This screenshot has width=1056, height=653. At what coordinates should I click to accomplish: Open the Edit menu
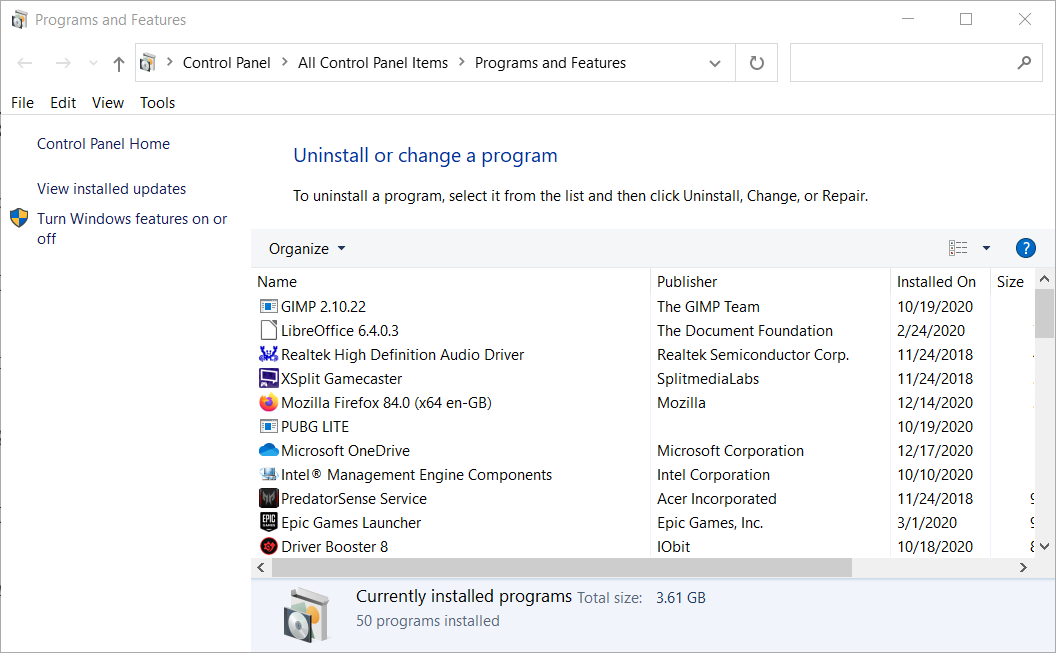tap(63, 103)
